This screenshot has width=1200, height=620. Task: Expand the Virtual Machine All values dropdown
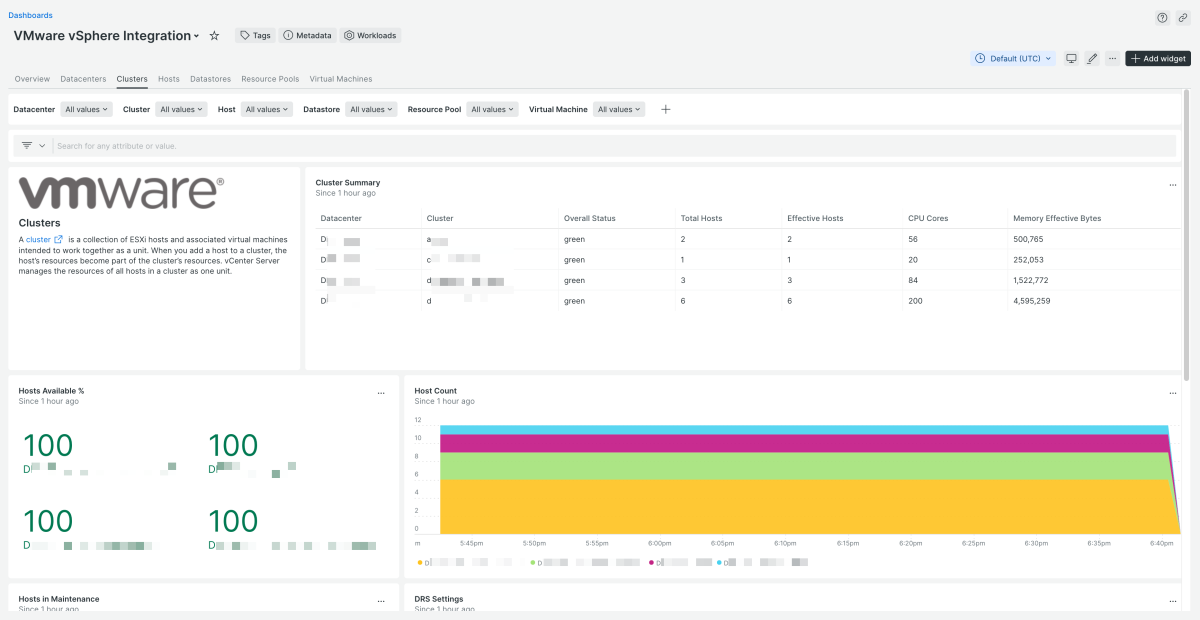coord(619,109)
